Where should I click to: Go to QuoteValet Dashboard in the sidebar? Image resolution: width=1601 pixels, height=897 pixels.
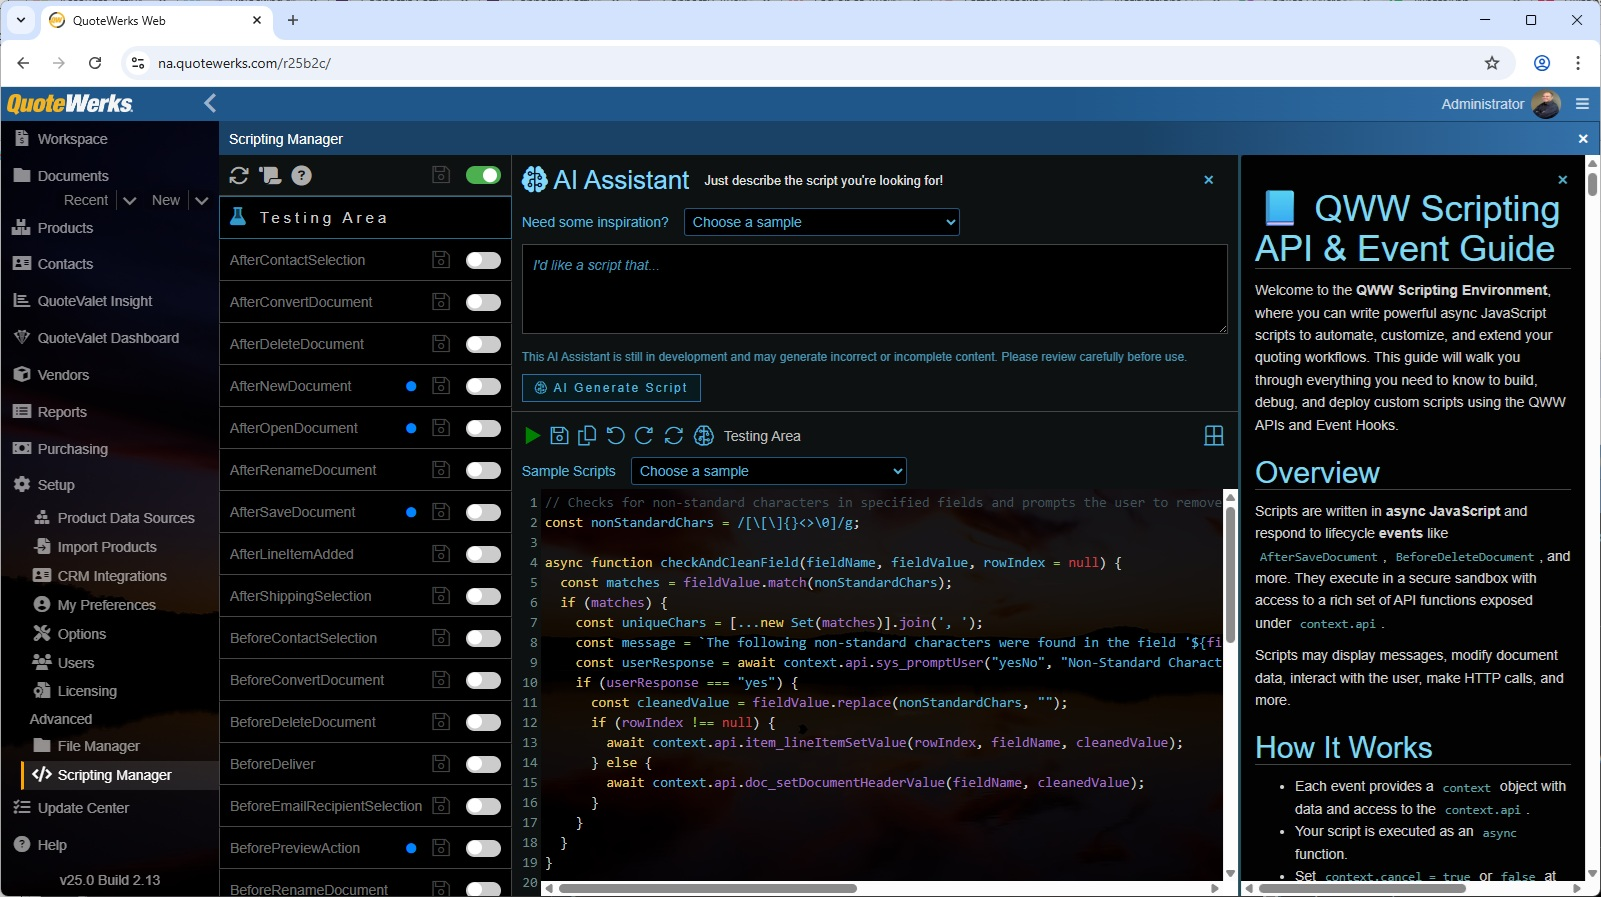tap(108, 338)
